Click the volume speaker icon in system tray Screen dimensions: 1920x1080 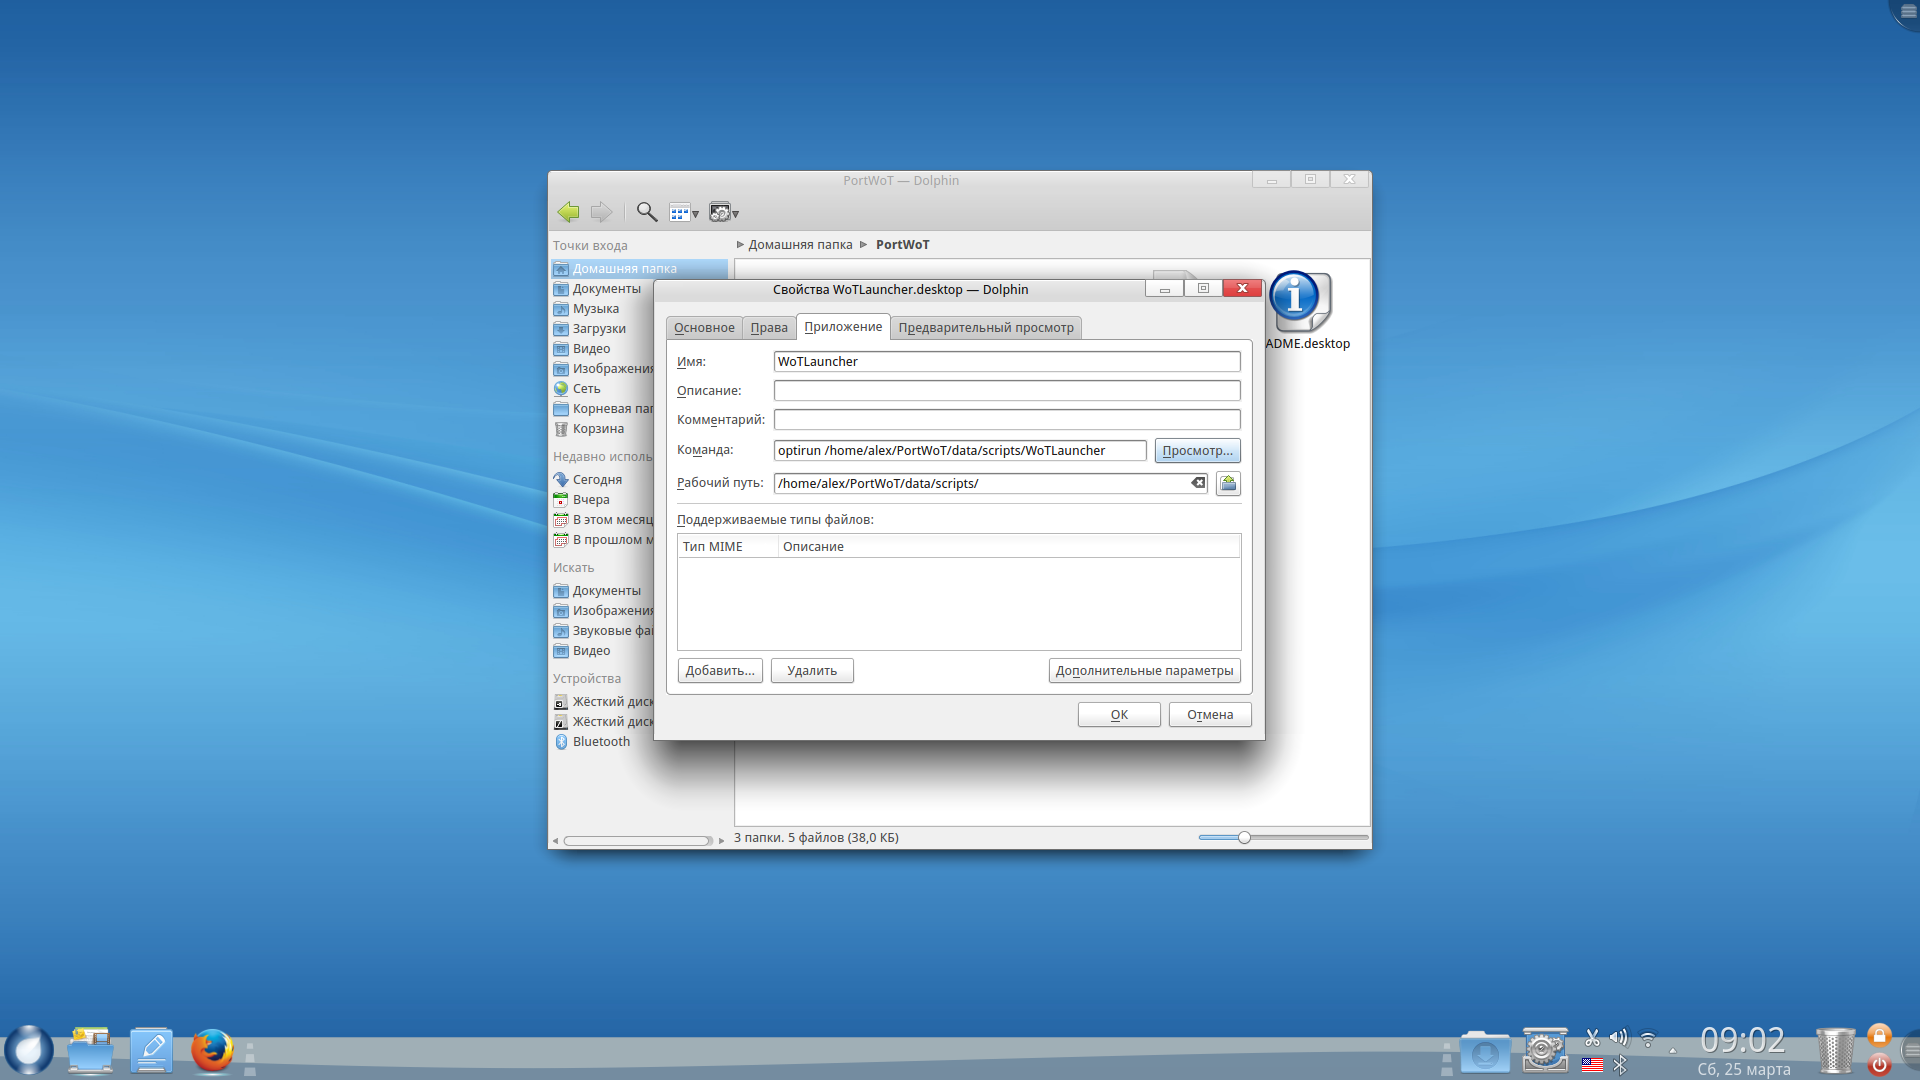(1618, 1038)
